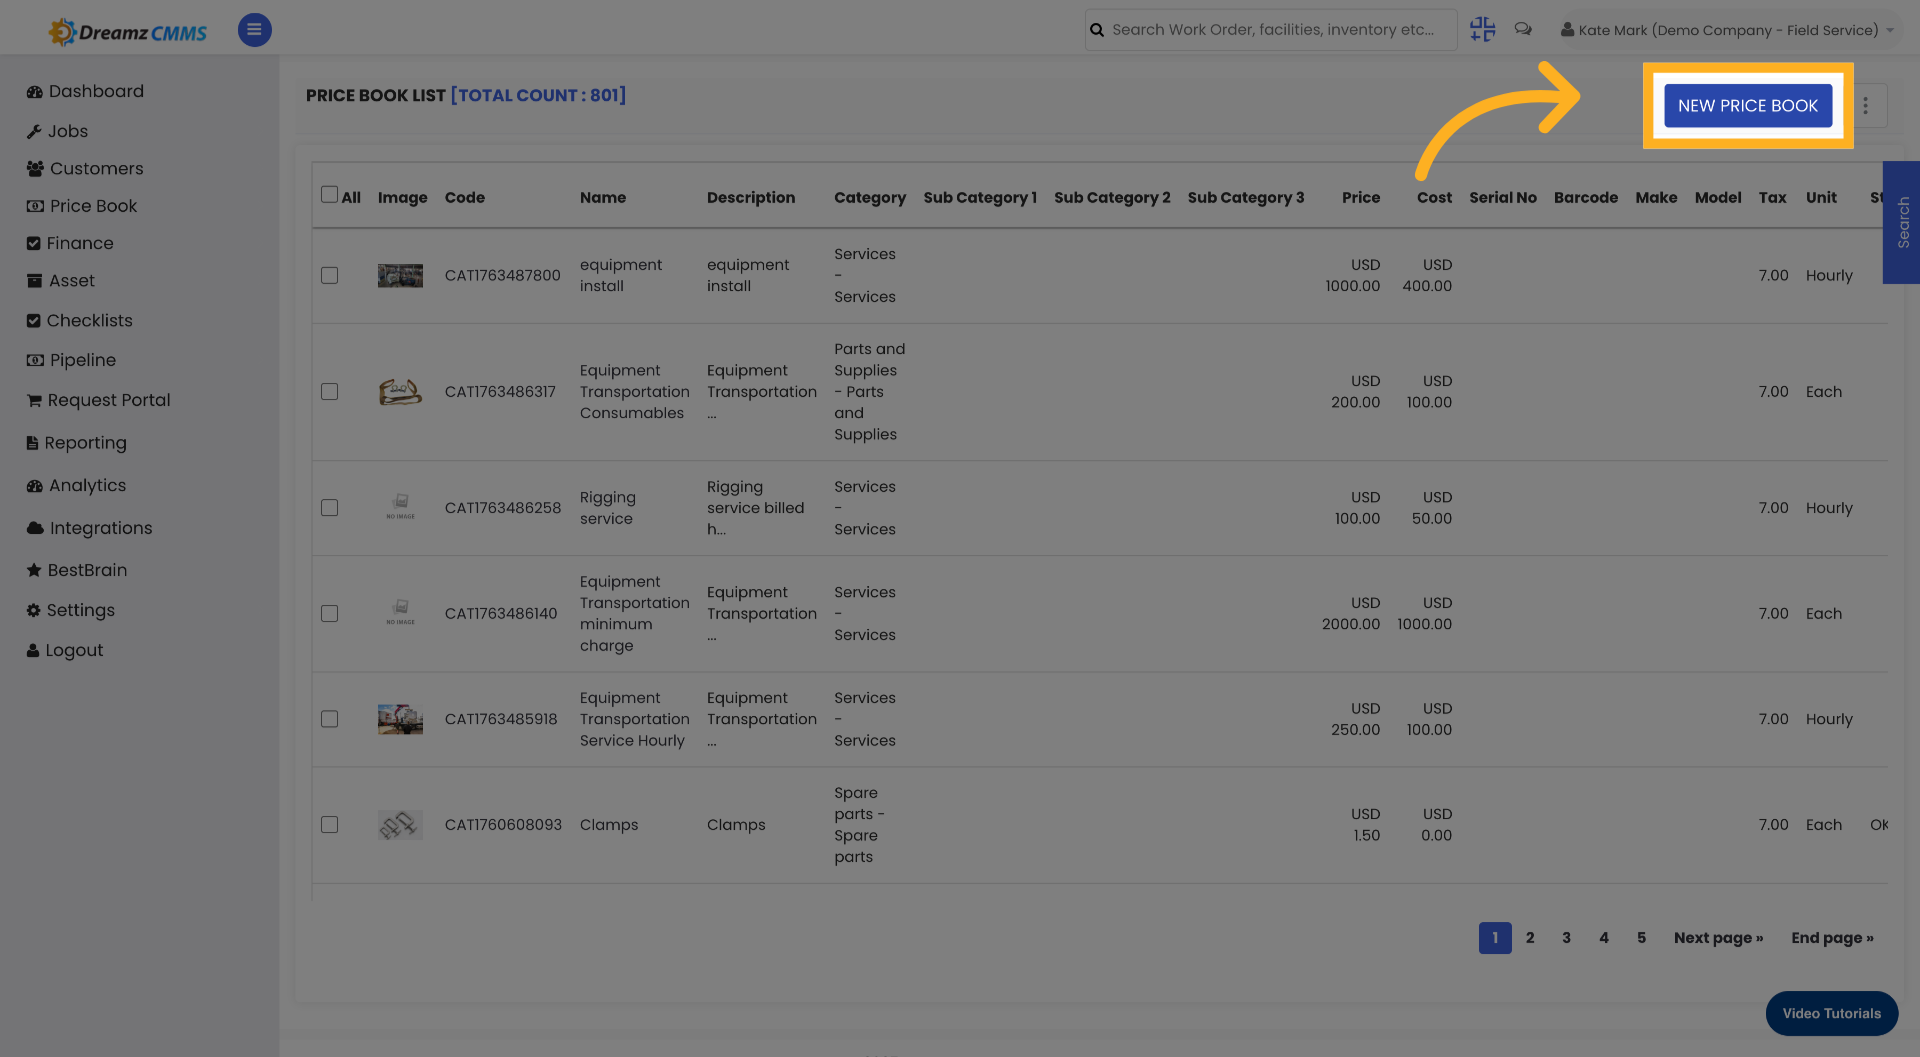
Task: Check the row CAT1763487800 checkbox
Action: pyautogui.click(x=329, y=275)
